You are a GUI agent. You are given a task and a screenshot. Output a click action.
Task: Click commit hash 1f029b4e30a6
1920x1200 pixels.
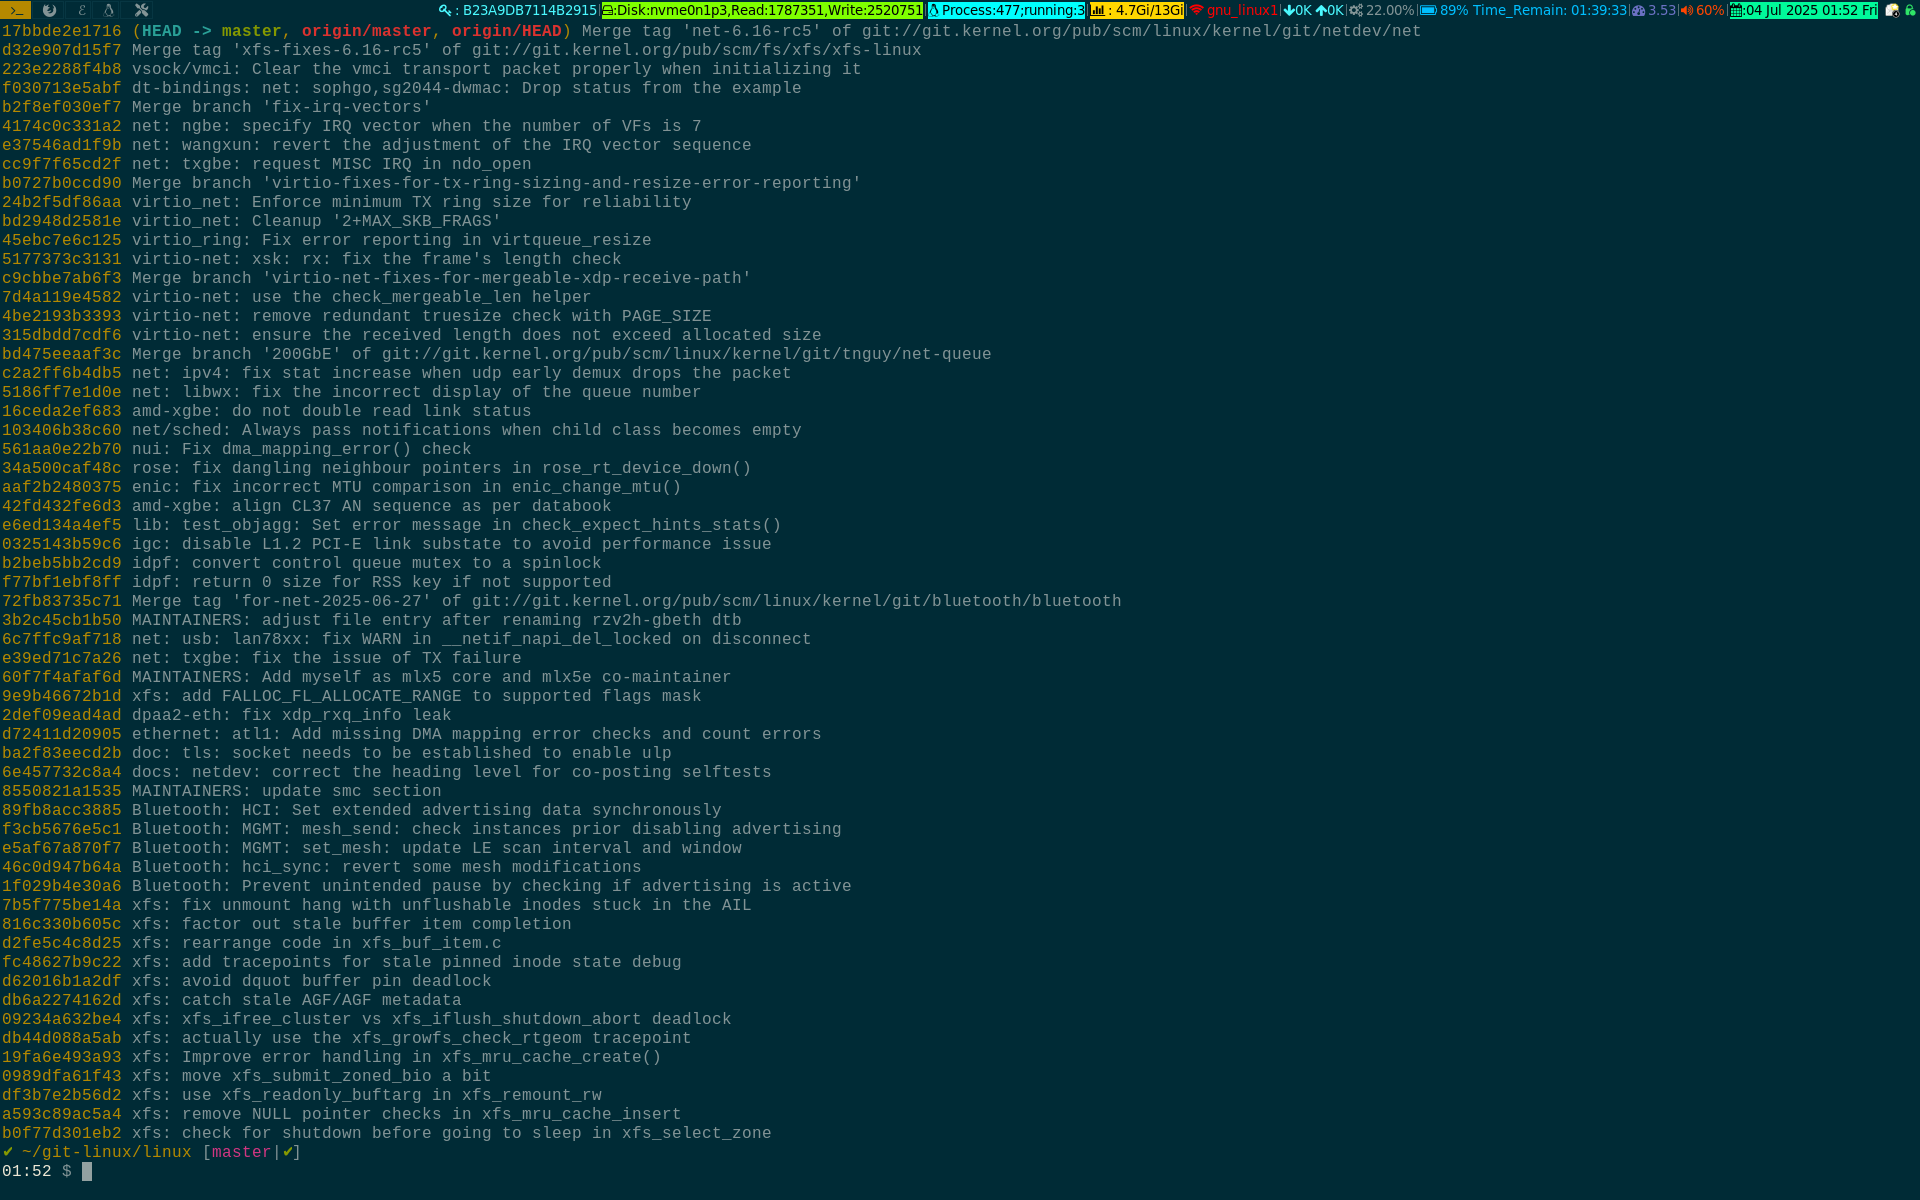tap(62, 886)
